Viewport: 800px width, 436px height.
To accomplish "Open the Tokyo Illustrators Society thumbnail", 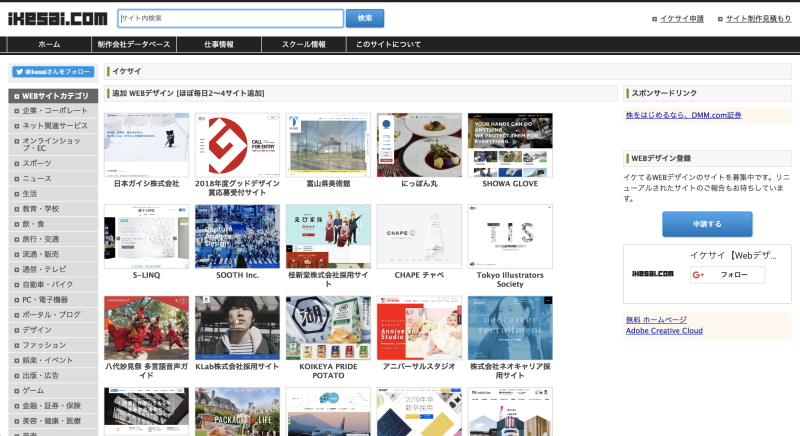I will click(510, 237).
